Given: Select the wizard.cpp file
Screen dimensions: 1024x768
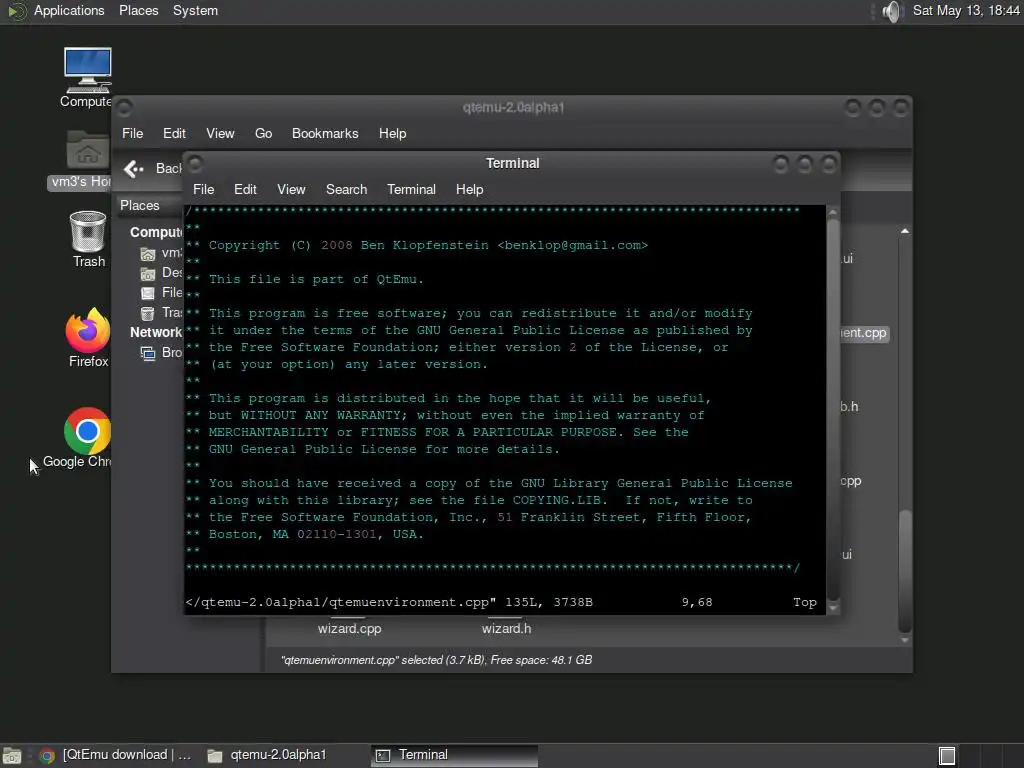Looking at the screenshot, I should (x=349, y=628).
